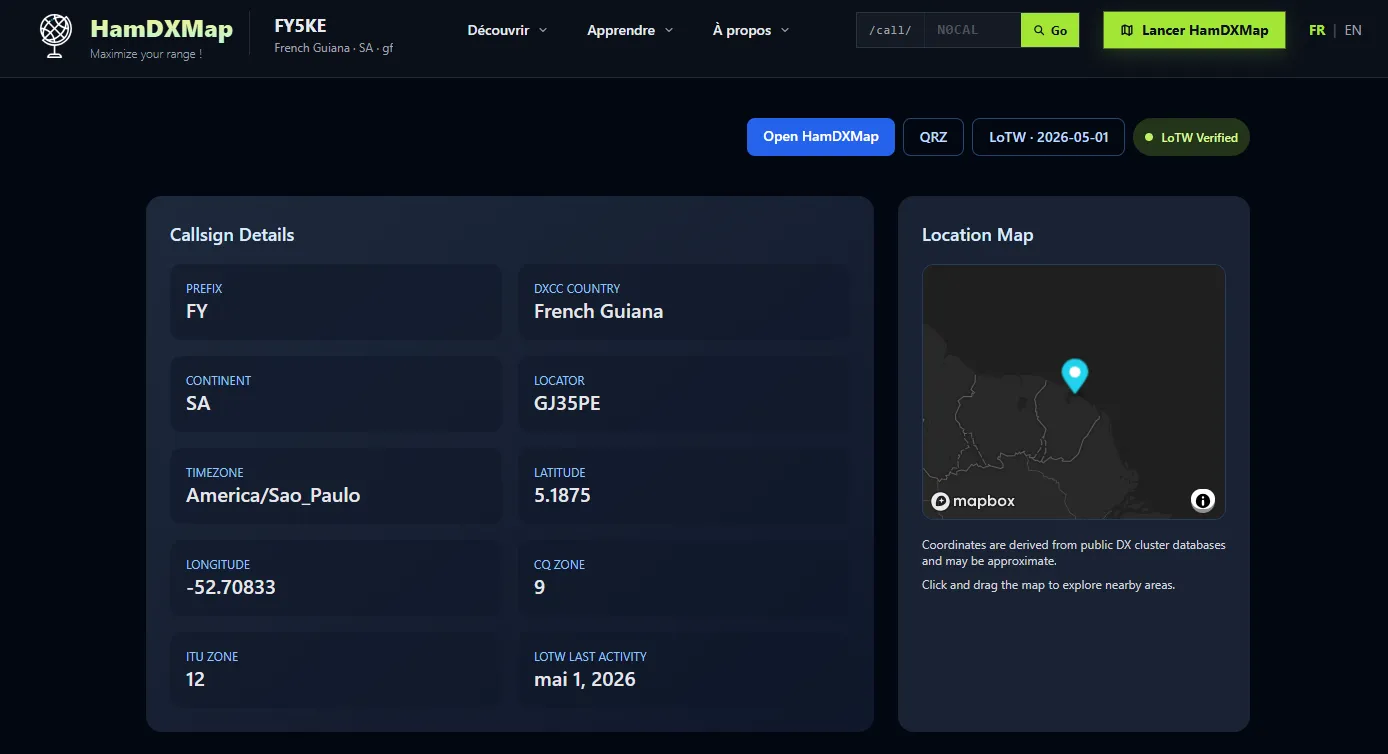Open the Mapbox info icon
The height and width of the screenshot is (754, 1388).
pyautogui.click(x=1203, y=500)
